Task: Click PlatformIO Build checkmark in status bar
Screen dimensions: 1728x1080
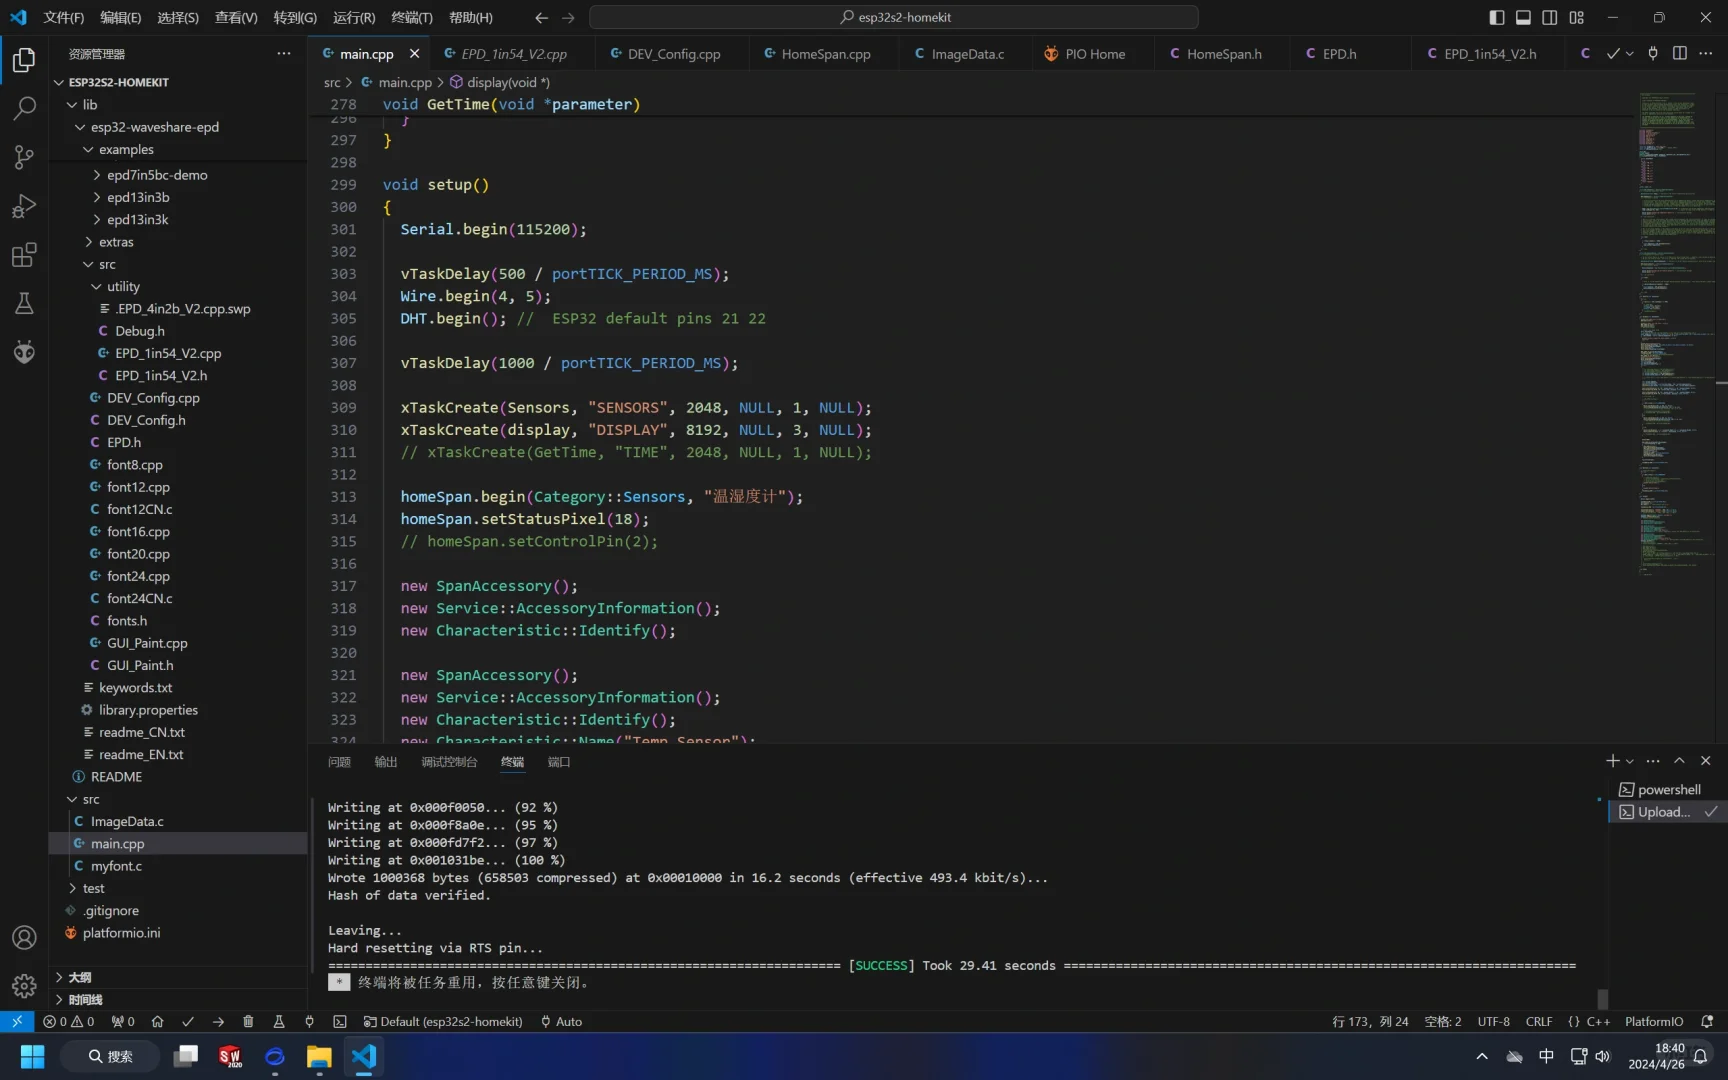Action: 188,1022
